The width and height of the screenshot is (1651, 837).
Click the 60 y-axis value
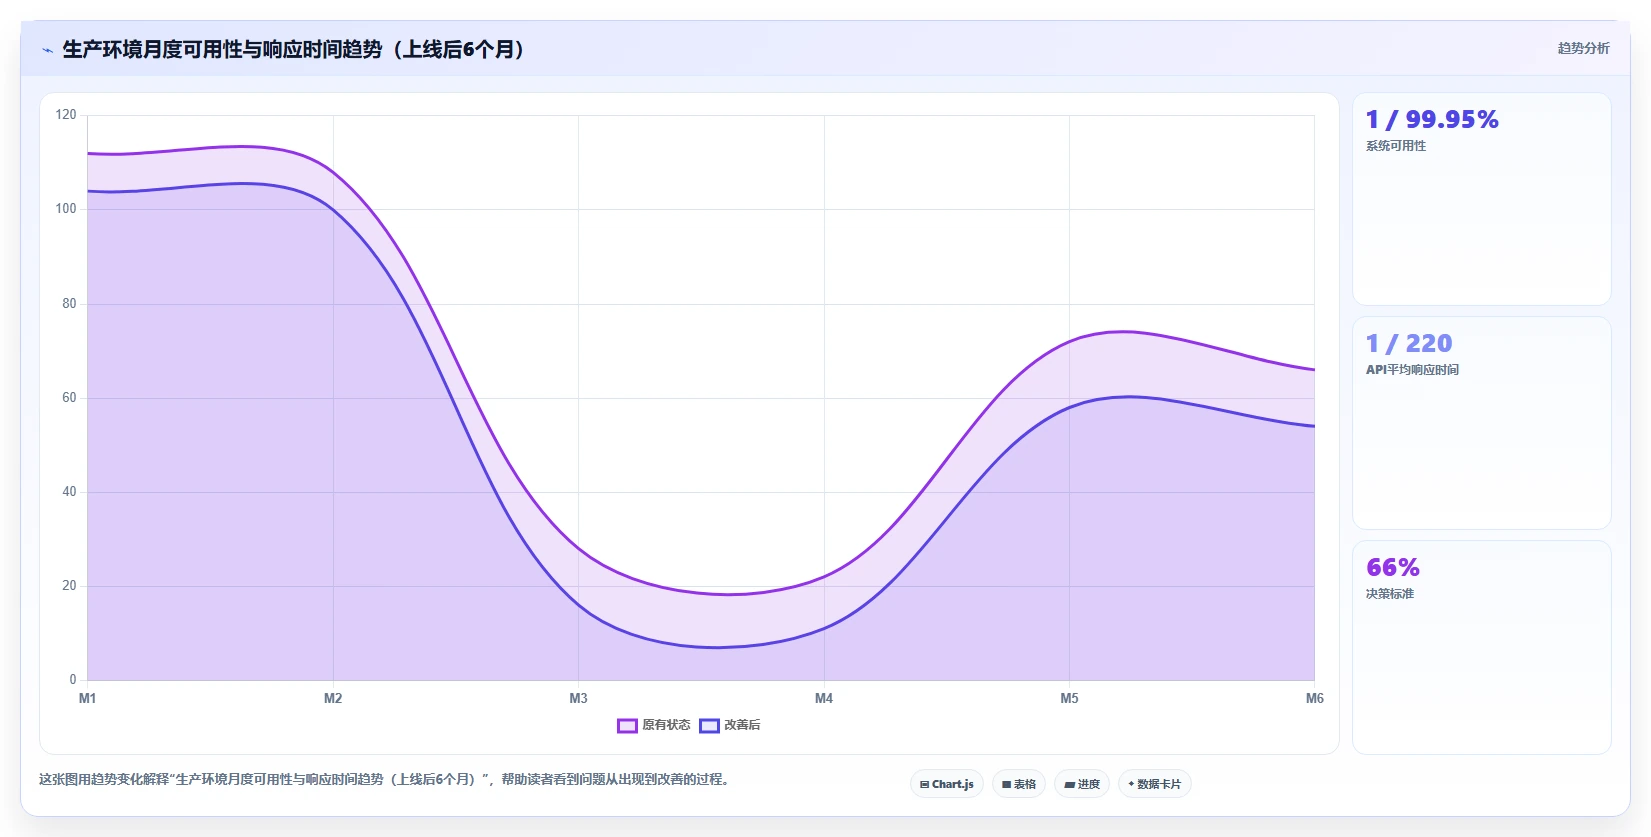click(x=69, y=397)
